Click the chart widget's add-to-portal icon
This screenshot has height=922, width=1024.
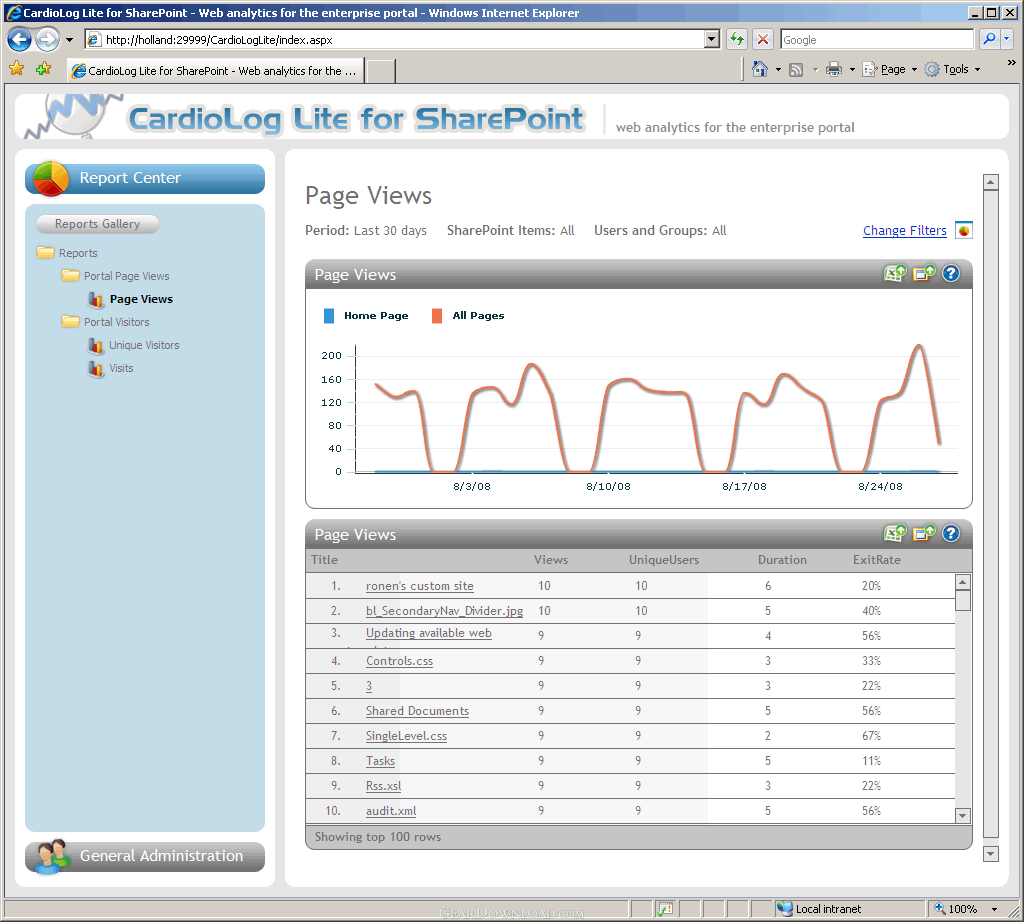(x=924, y=274)
